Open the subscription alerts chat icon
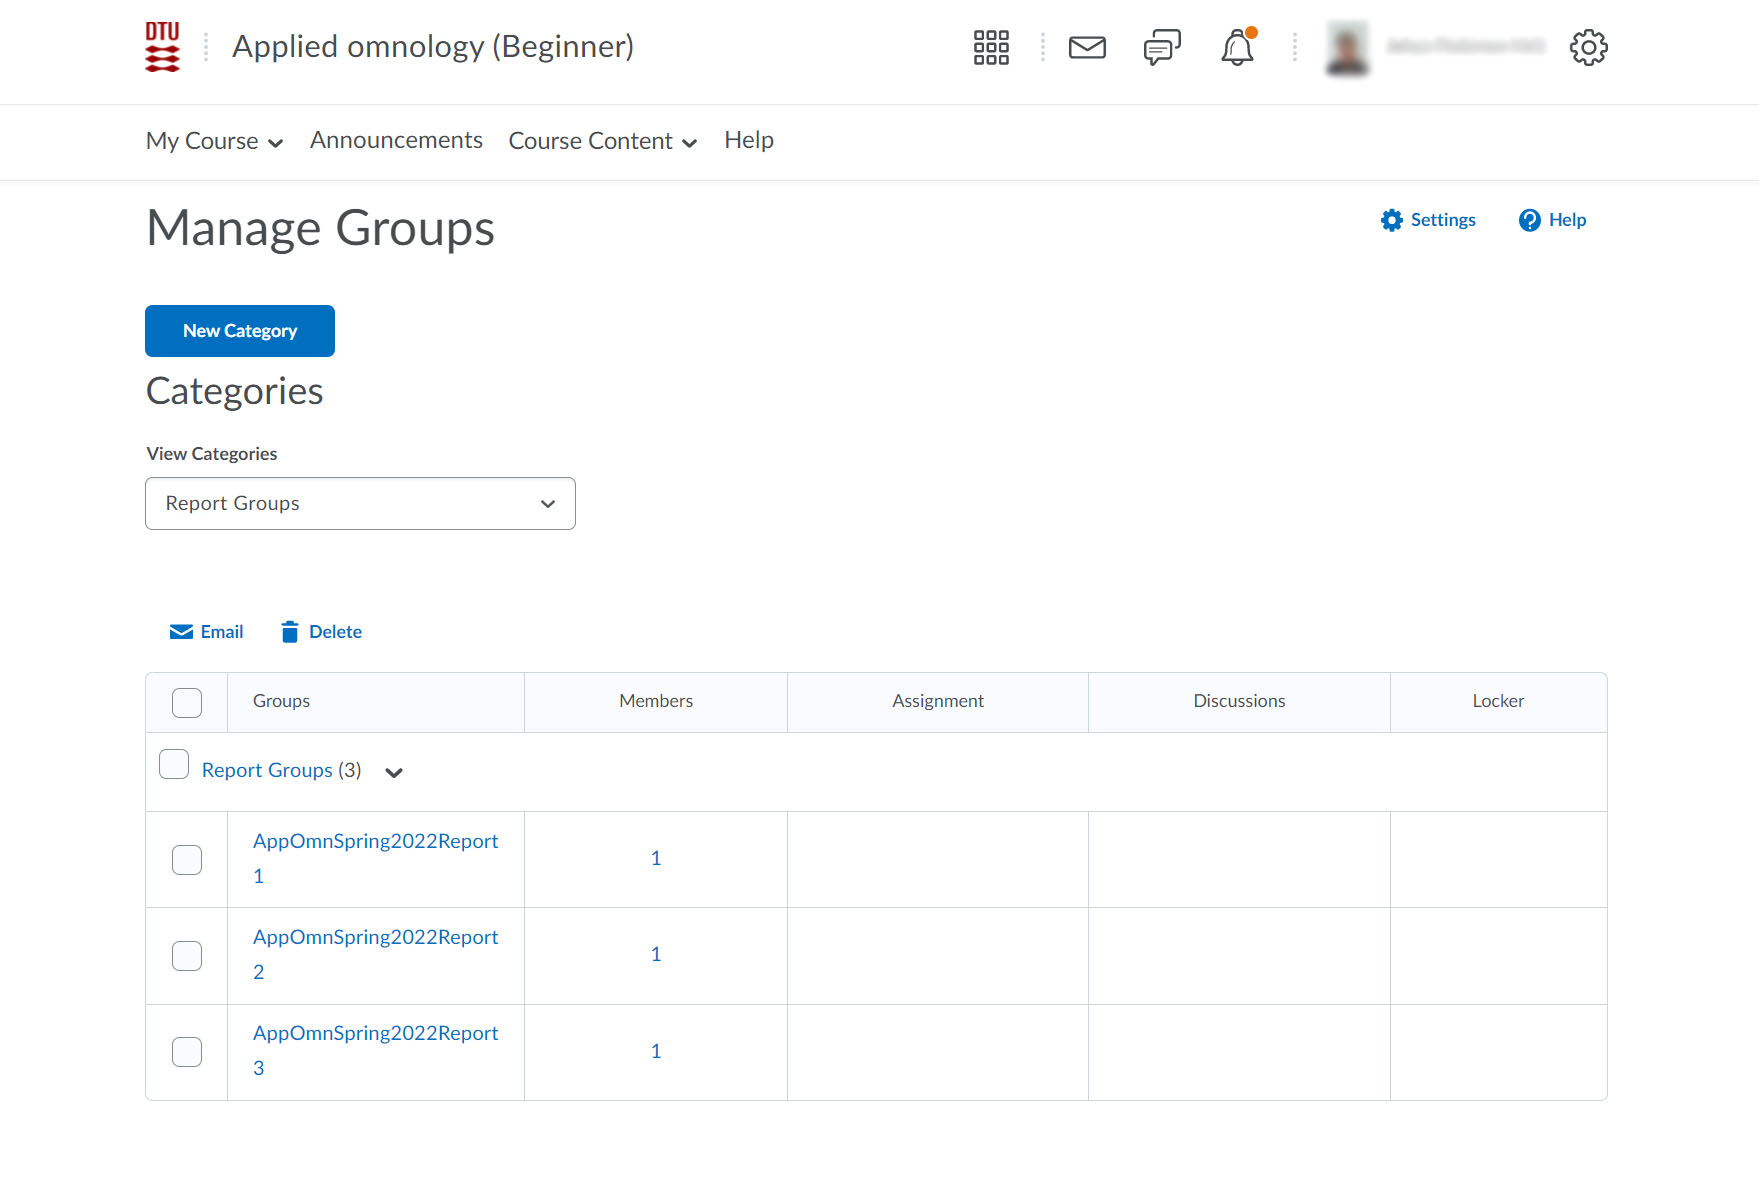Image resolution: width=1759 pixels, height=1203 pixels. click(x=1162, y=47)
